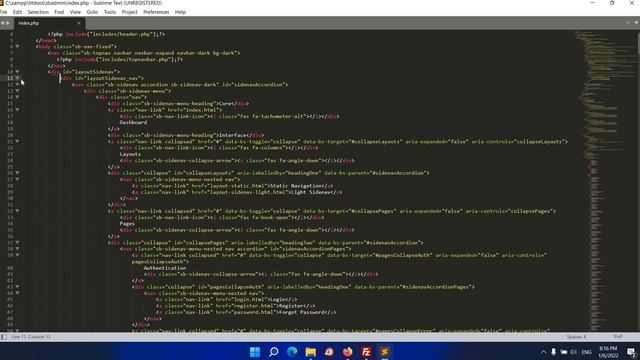Viewport: 640px width, 360px height.
Task: Click the previous tab arrow
Action: coord(2,23)
